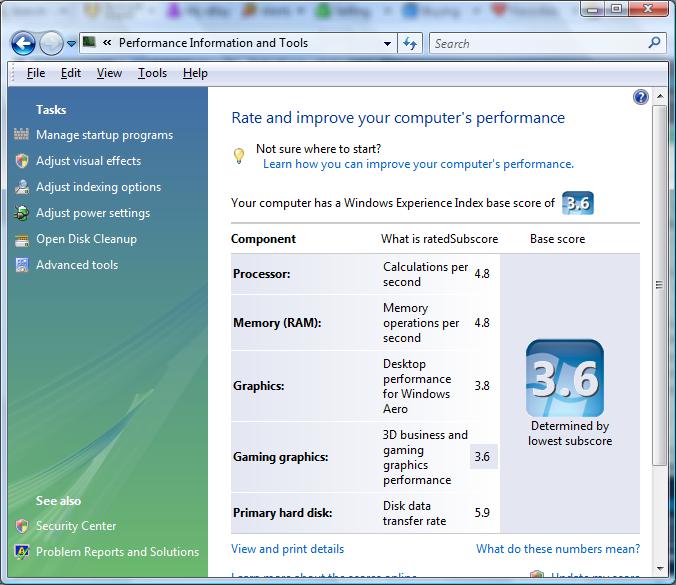The height and width of the screenshot is (585, 676).
Task: Select the Graphics row label
Action: click(259, 386)
